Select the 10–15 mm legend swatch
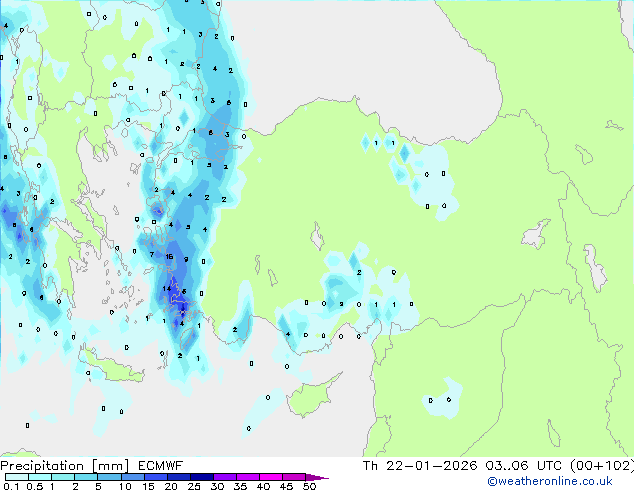Image resolution: width=634 pixels, height=490 pixels. [132, 477]
